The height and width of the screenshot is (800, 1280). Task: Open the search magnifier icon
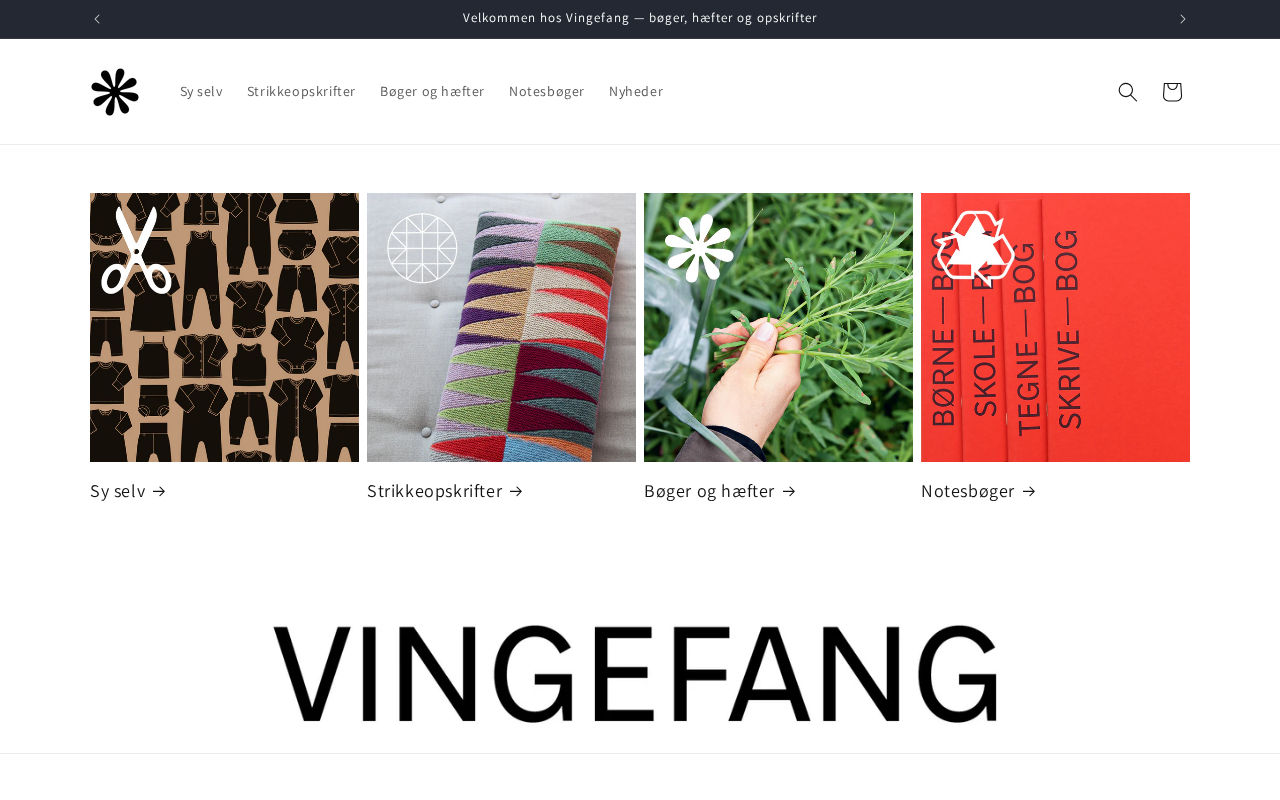coord(1128,92)
